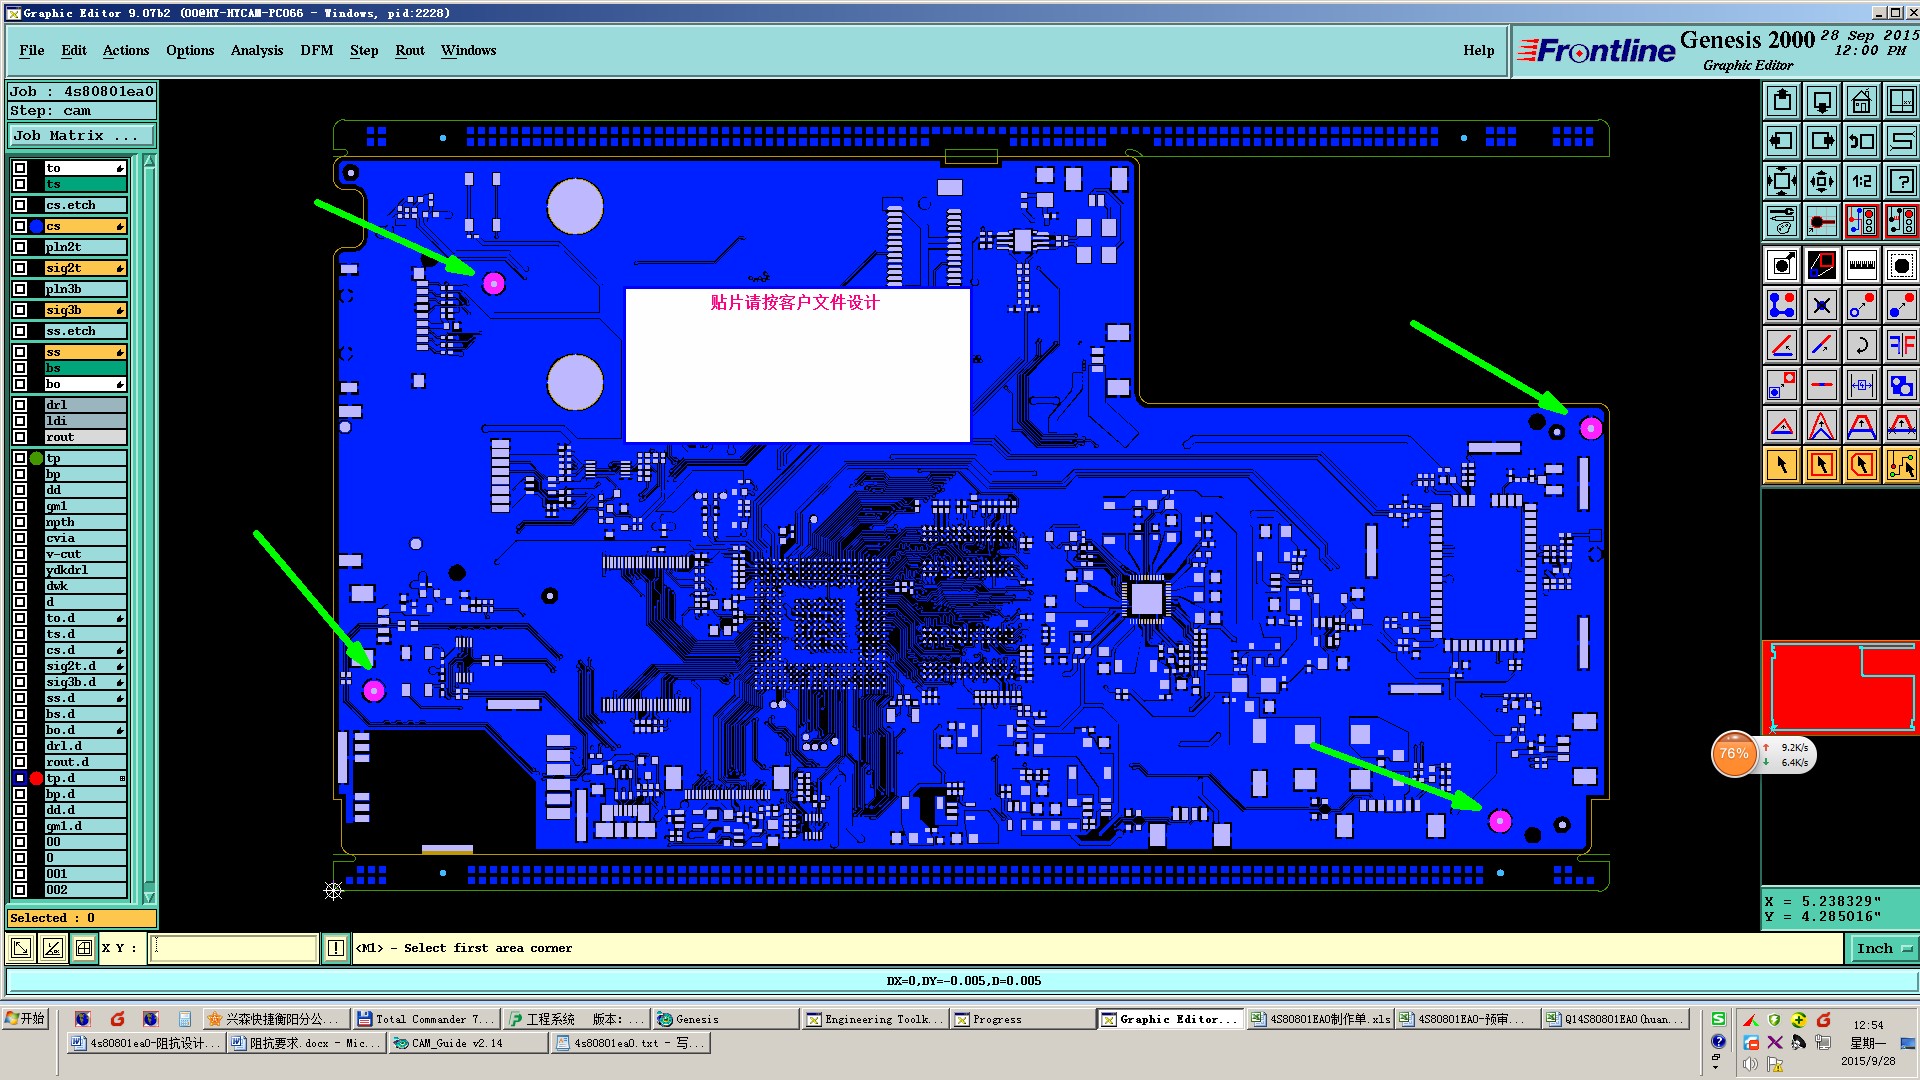Toggle the checkbox for layer v-cut
Screen dimensions: 1920x1080
(20, 554)
